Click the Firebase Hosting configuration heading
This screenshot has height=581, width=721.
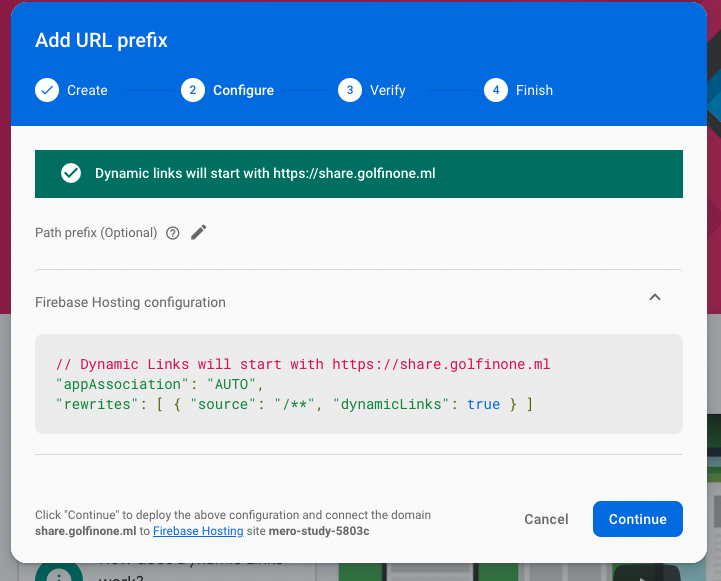click(x=130, y=302)
